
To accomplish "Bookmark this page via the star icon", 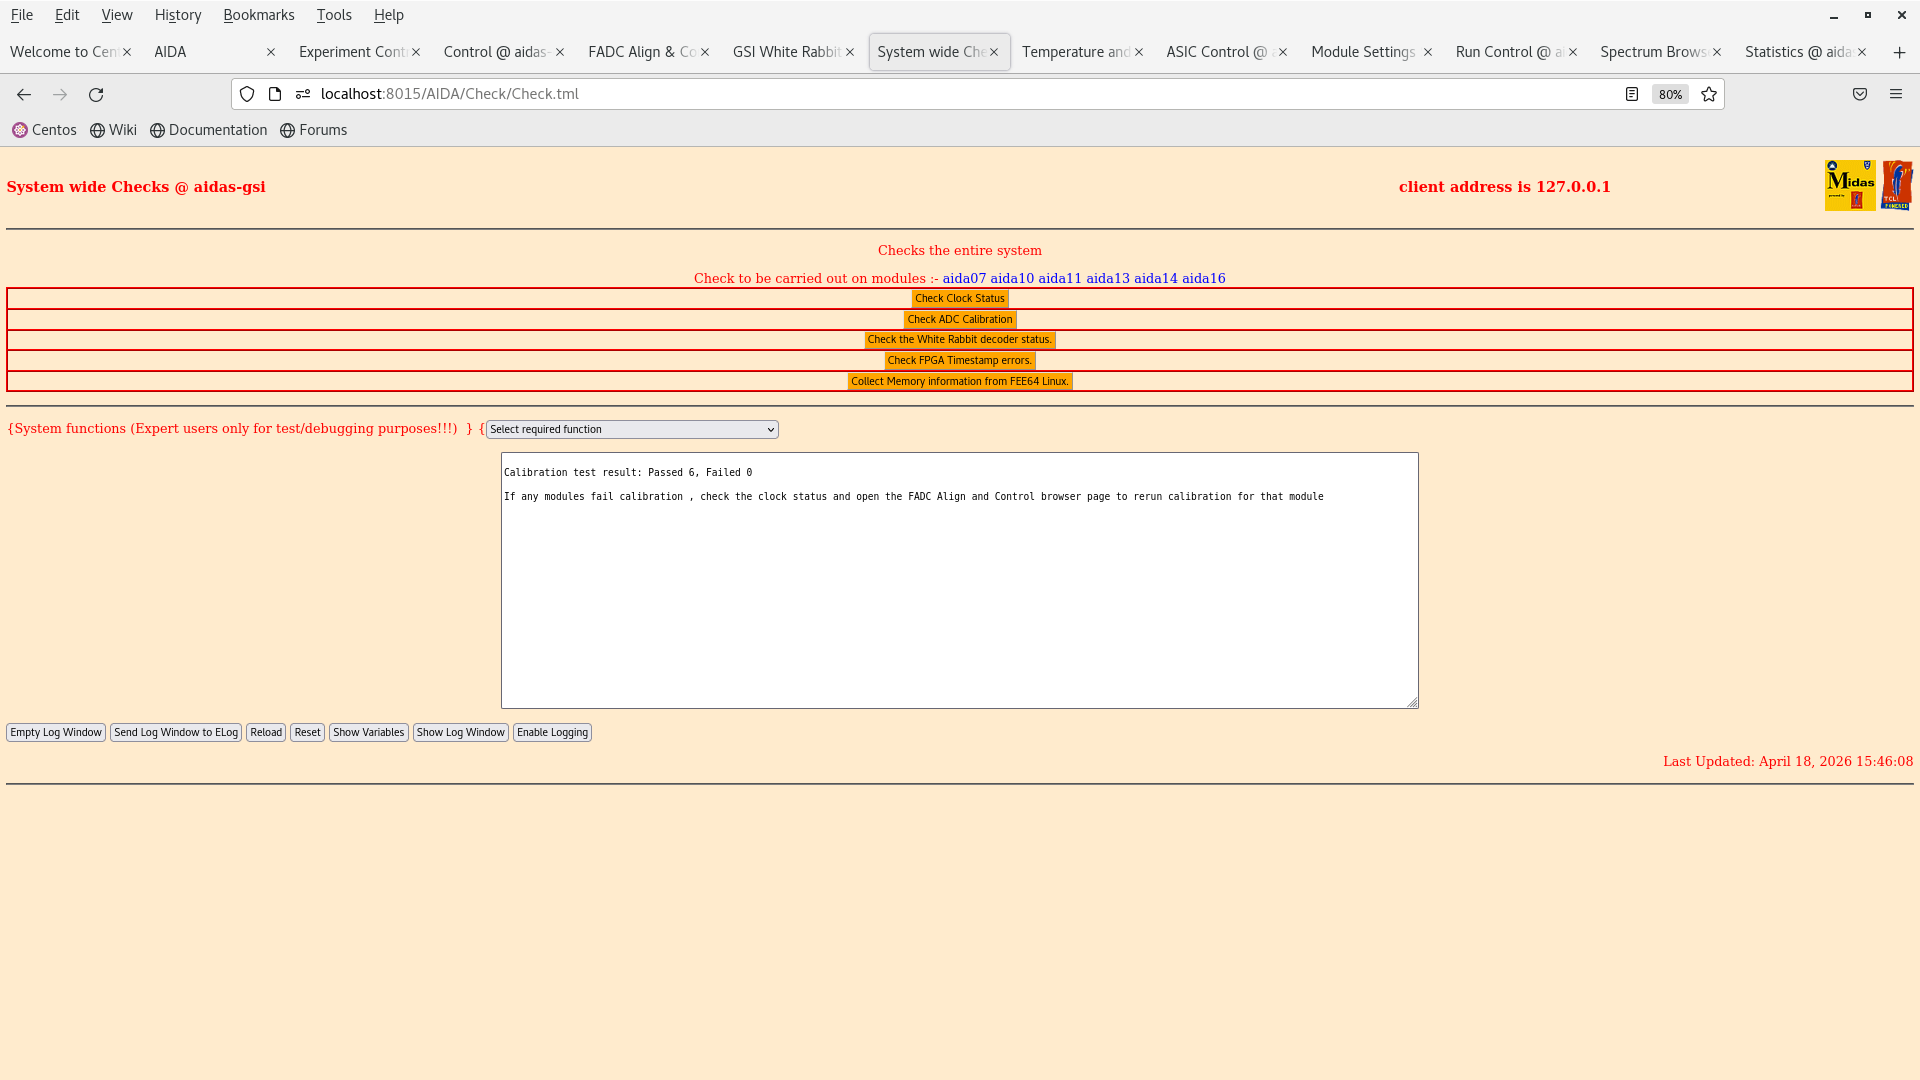I will 1708,94.
